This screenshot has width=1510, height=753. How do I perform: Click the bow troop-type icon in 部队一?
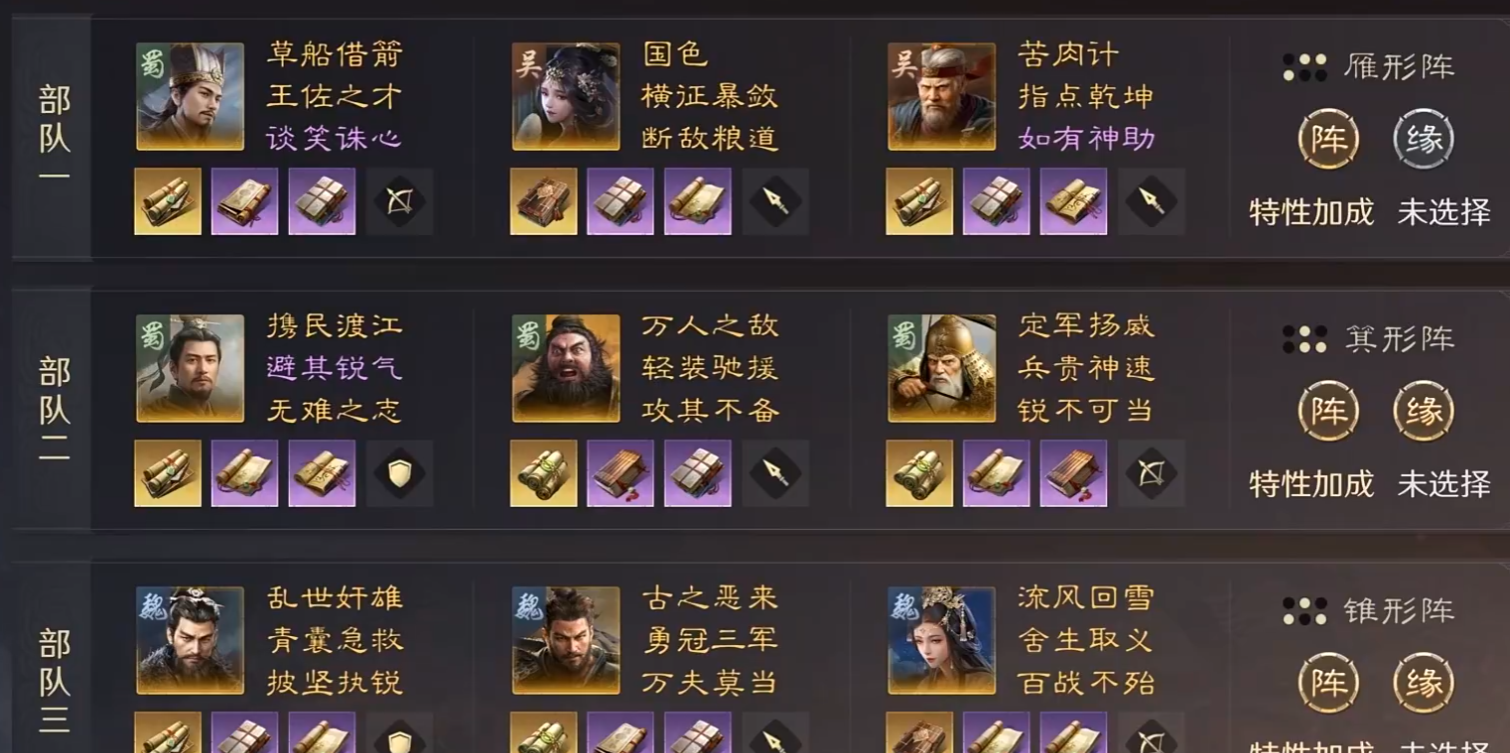pyautogui.click(x=400, y=201)
